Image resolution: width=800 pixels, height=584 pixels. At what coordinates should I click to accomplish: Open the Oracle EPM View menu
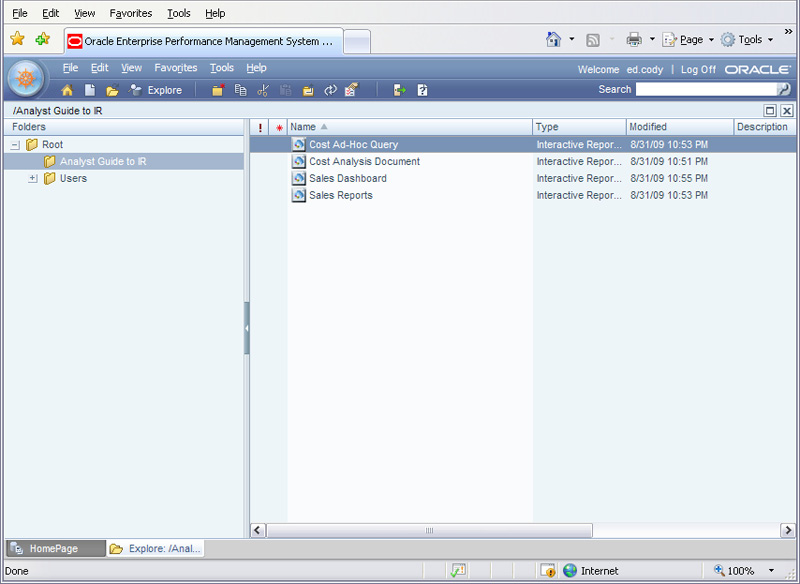[131, 68]
